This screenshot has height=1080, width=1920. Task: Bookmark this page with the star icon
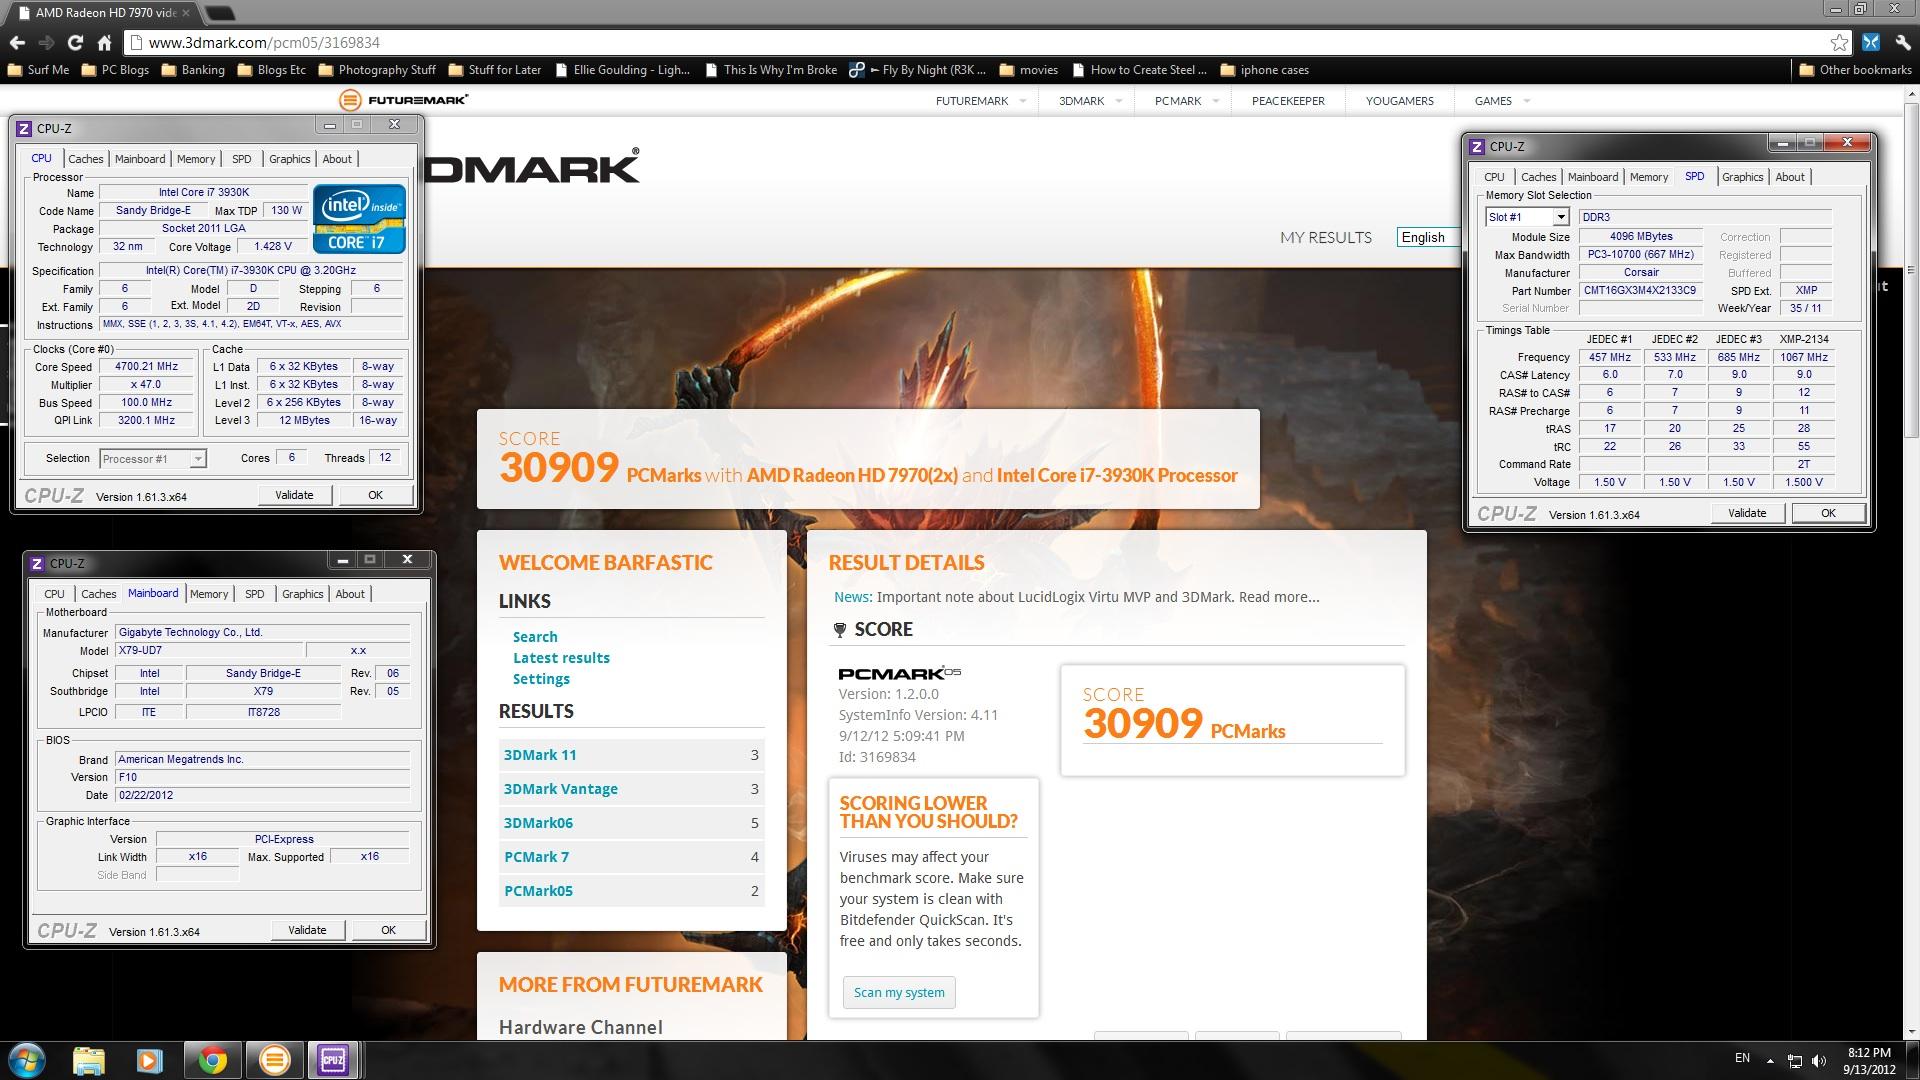(1839, 43)
